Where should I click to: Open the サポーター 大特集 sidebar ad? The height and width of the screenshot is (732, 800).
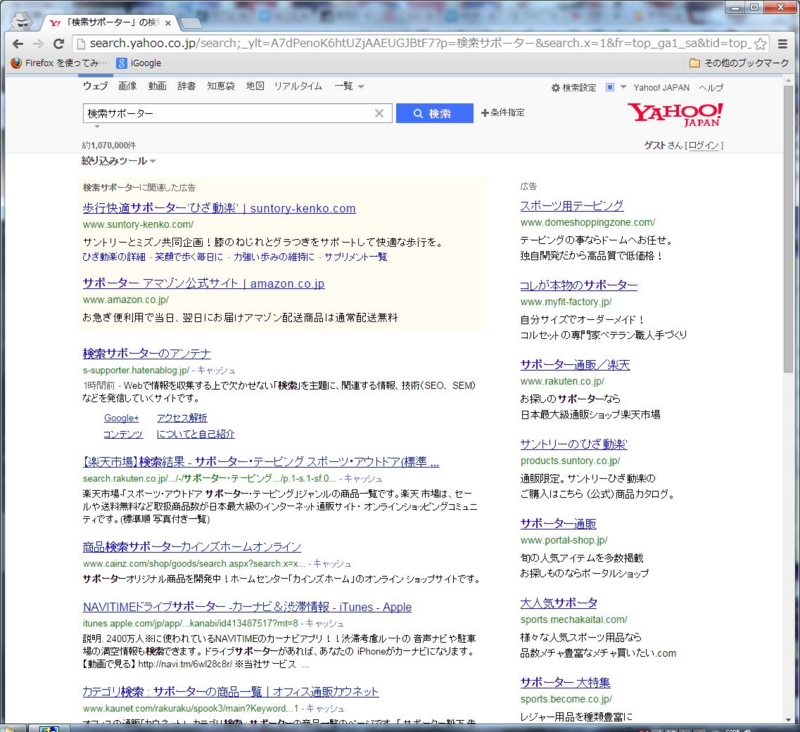[x=565, y=683]
